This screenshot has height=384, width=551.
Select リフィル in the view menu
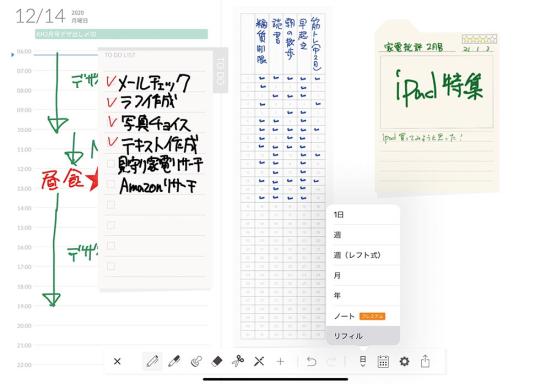[363, 336]
